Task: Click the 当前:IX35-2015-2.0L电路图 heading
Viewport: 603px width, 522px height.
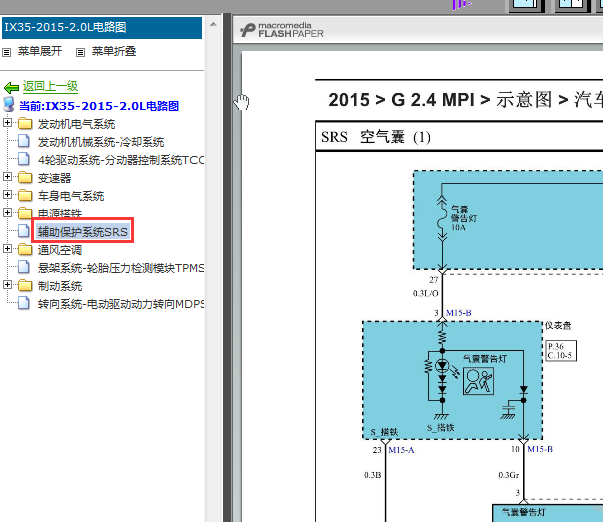Action: 99,106
